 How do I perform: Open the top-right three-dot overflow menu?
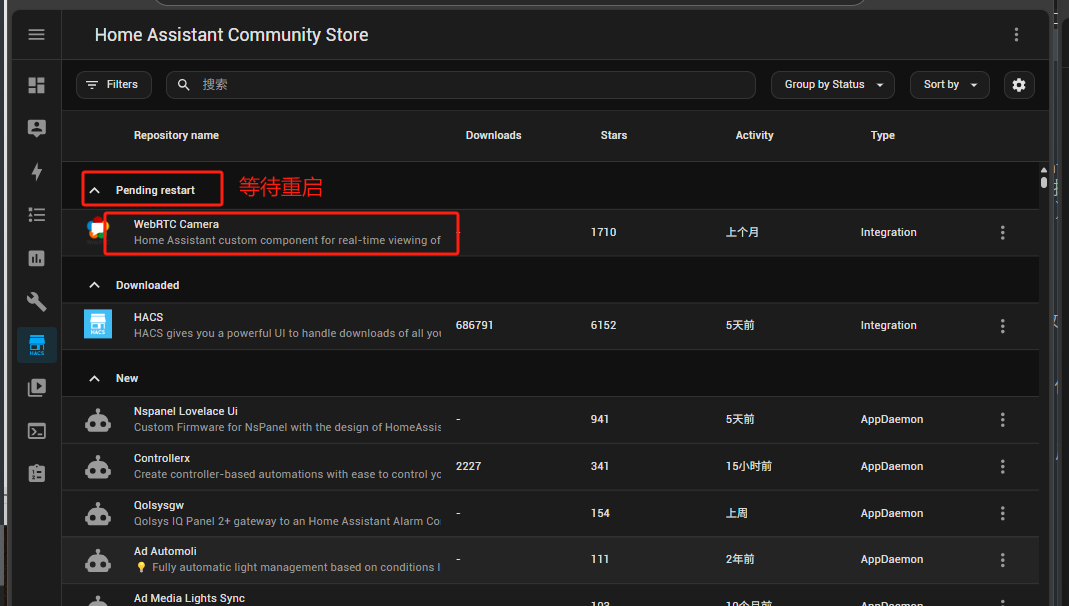click(1016, 35)
